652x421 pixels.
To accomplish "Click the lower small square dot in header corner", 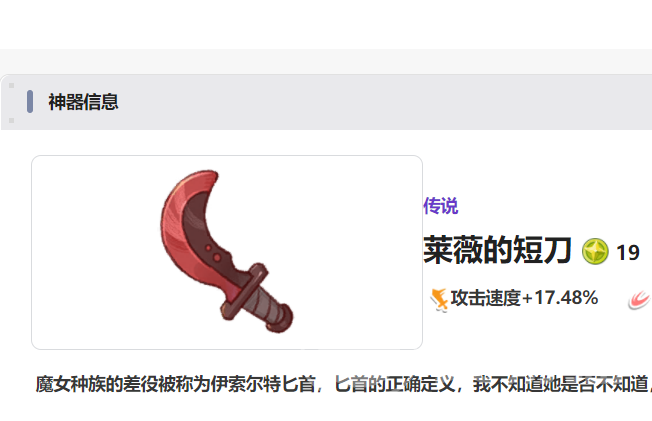I will (x=12, y=121).
